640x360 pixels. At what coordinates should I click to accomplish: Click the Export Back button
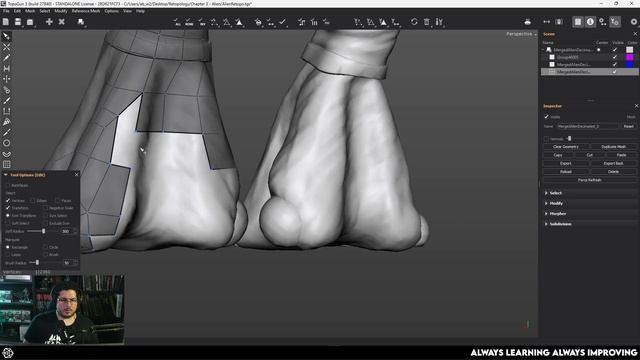point(613,163)
